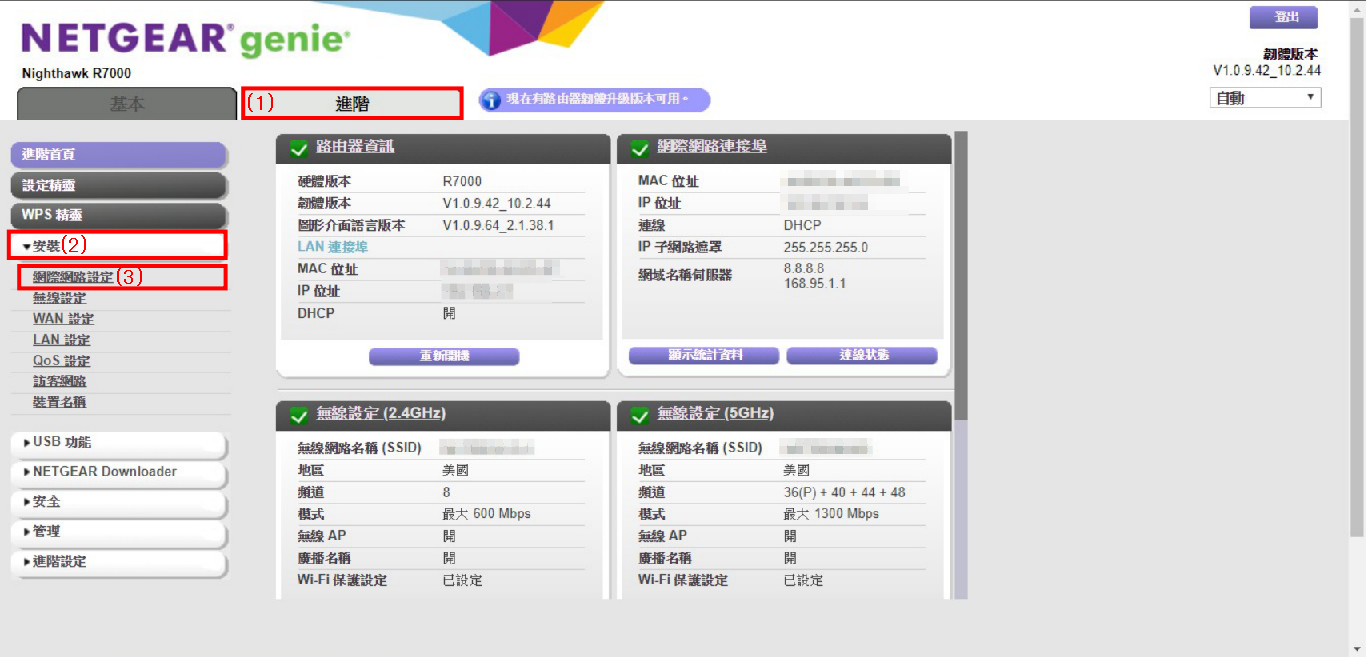Open the firmware upgrade available notice
This screenshot has height=657, width=1366.
coord(594,100)
